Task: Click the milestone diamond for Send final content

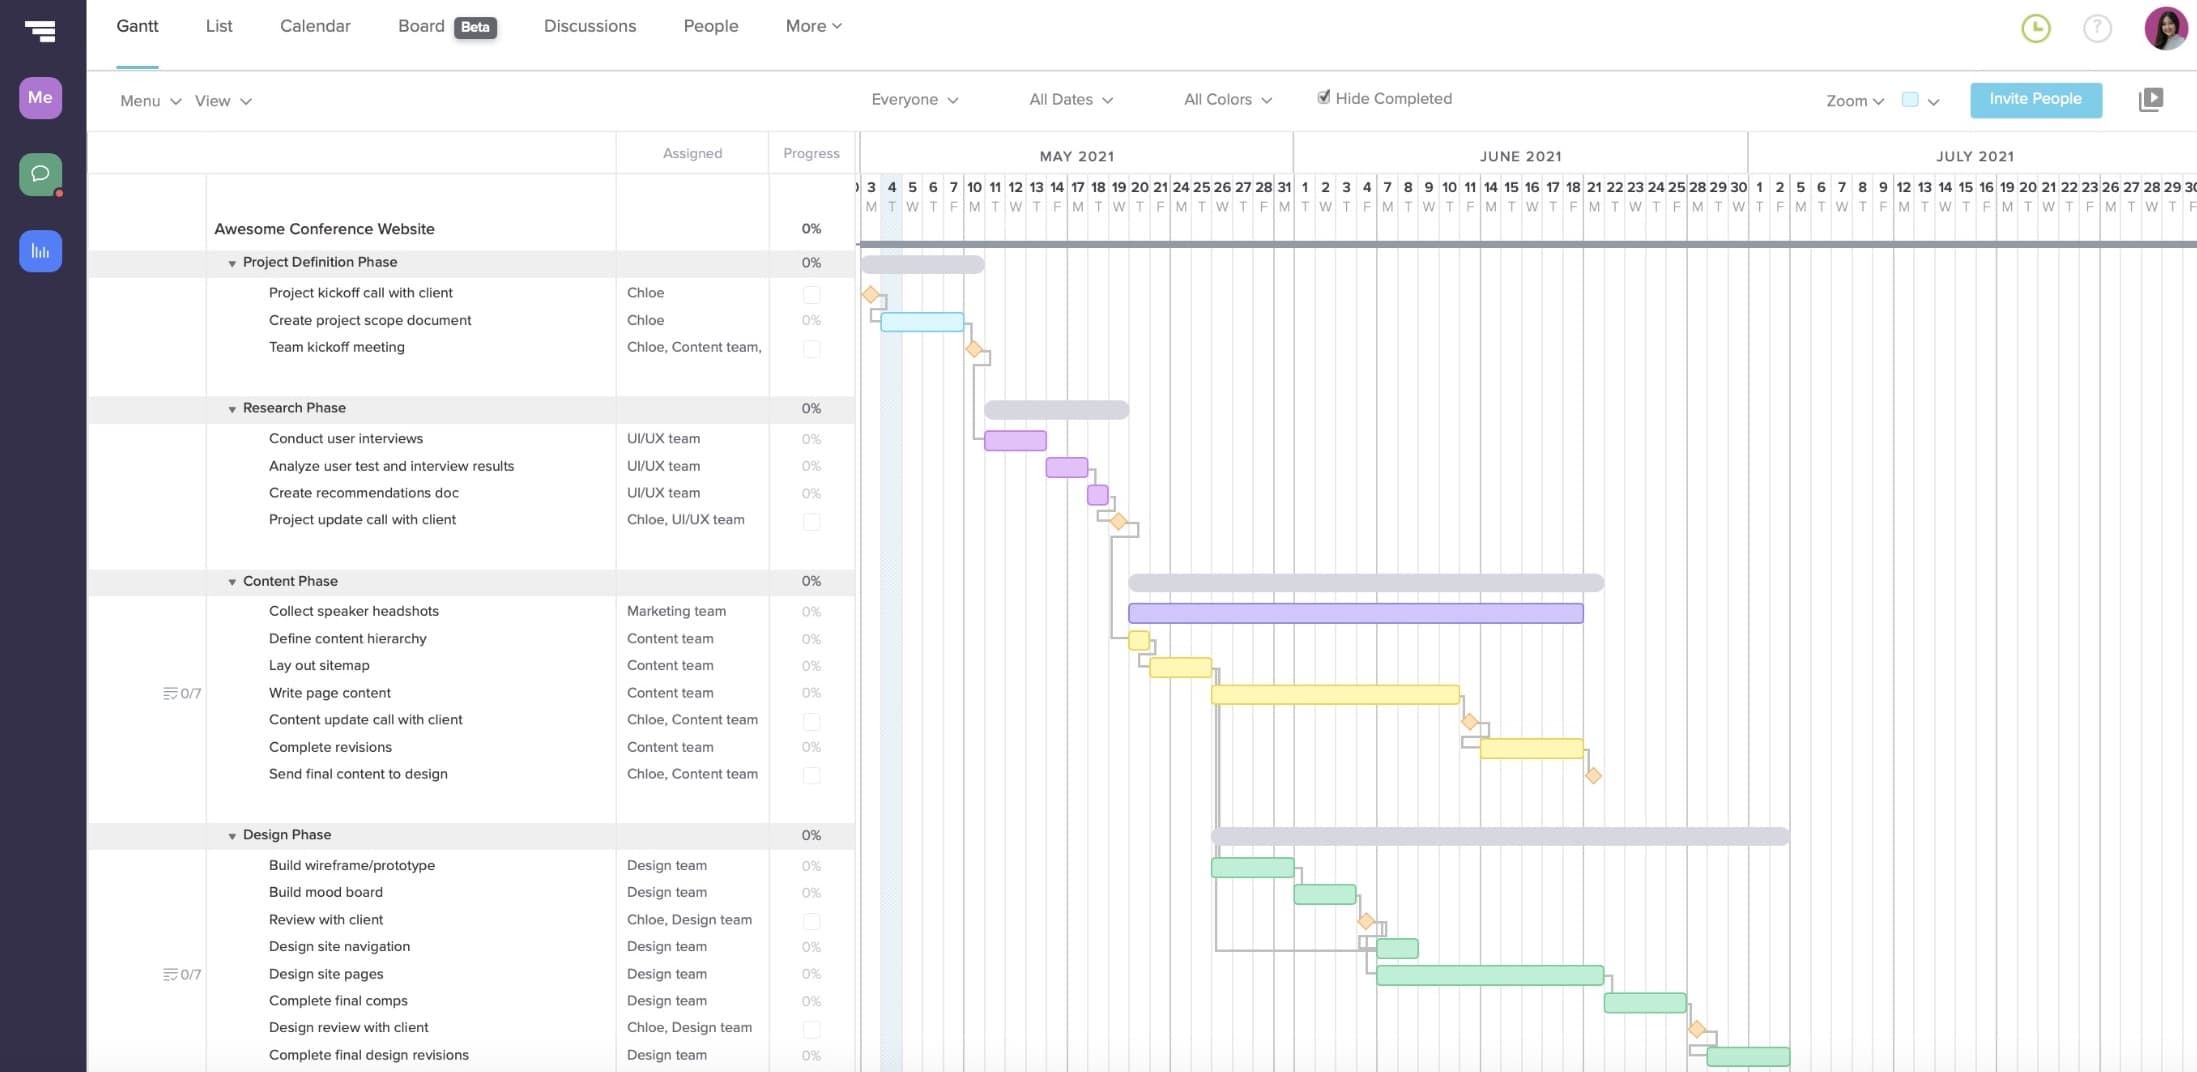Action: point(1594,774)
